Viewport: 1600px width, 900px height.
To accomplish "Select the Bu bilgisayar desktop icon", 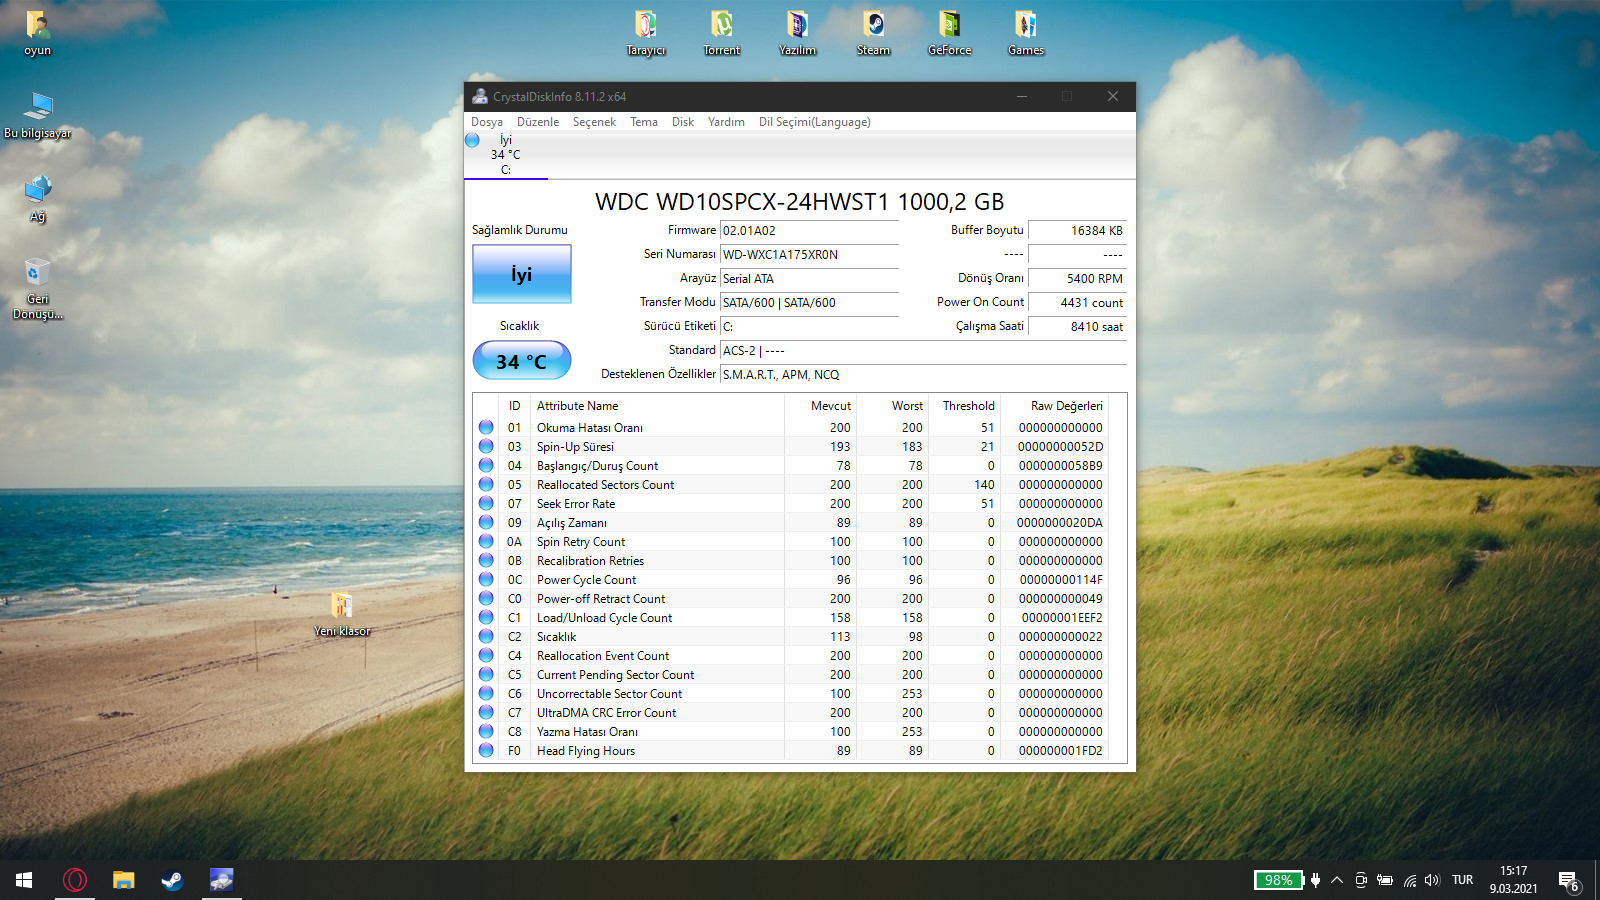I will 38,114.
